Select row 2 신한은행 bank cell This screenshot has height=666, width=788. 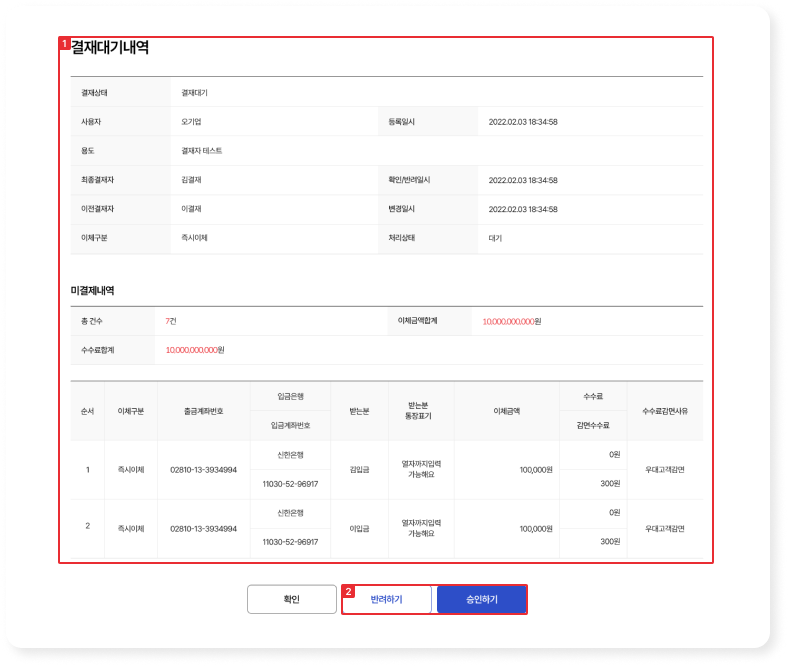pos(290,513)
